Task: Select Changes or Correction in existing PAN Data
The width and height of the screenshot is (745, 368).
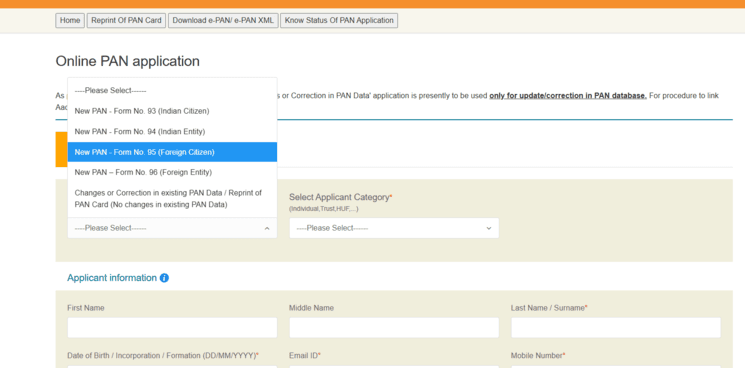Action: coord(172,199)
